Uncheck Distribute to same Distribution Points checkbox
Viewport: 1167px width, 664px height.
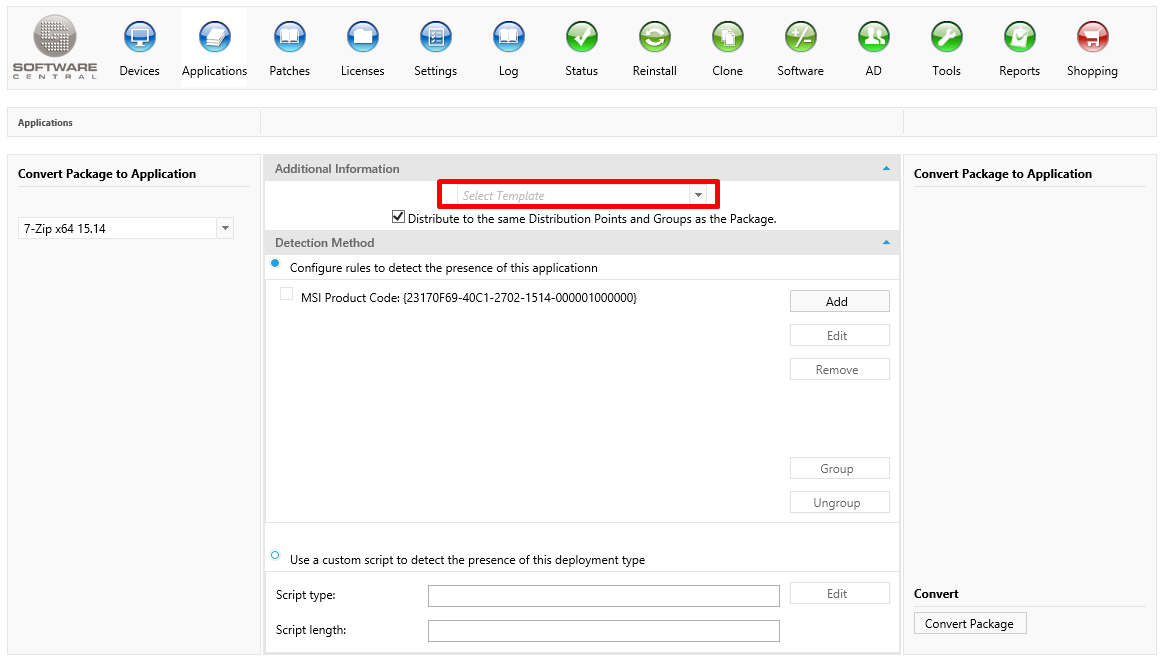coord(399,217)
